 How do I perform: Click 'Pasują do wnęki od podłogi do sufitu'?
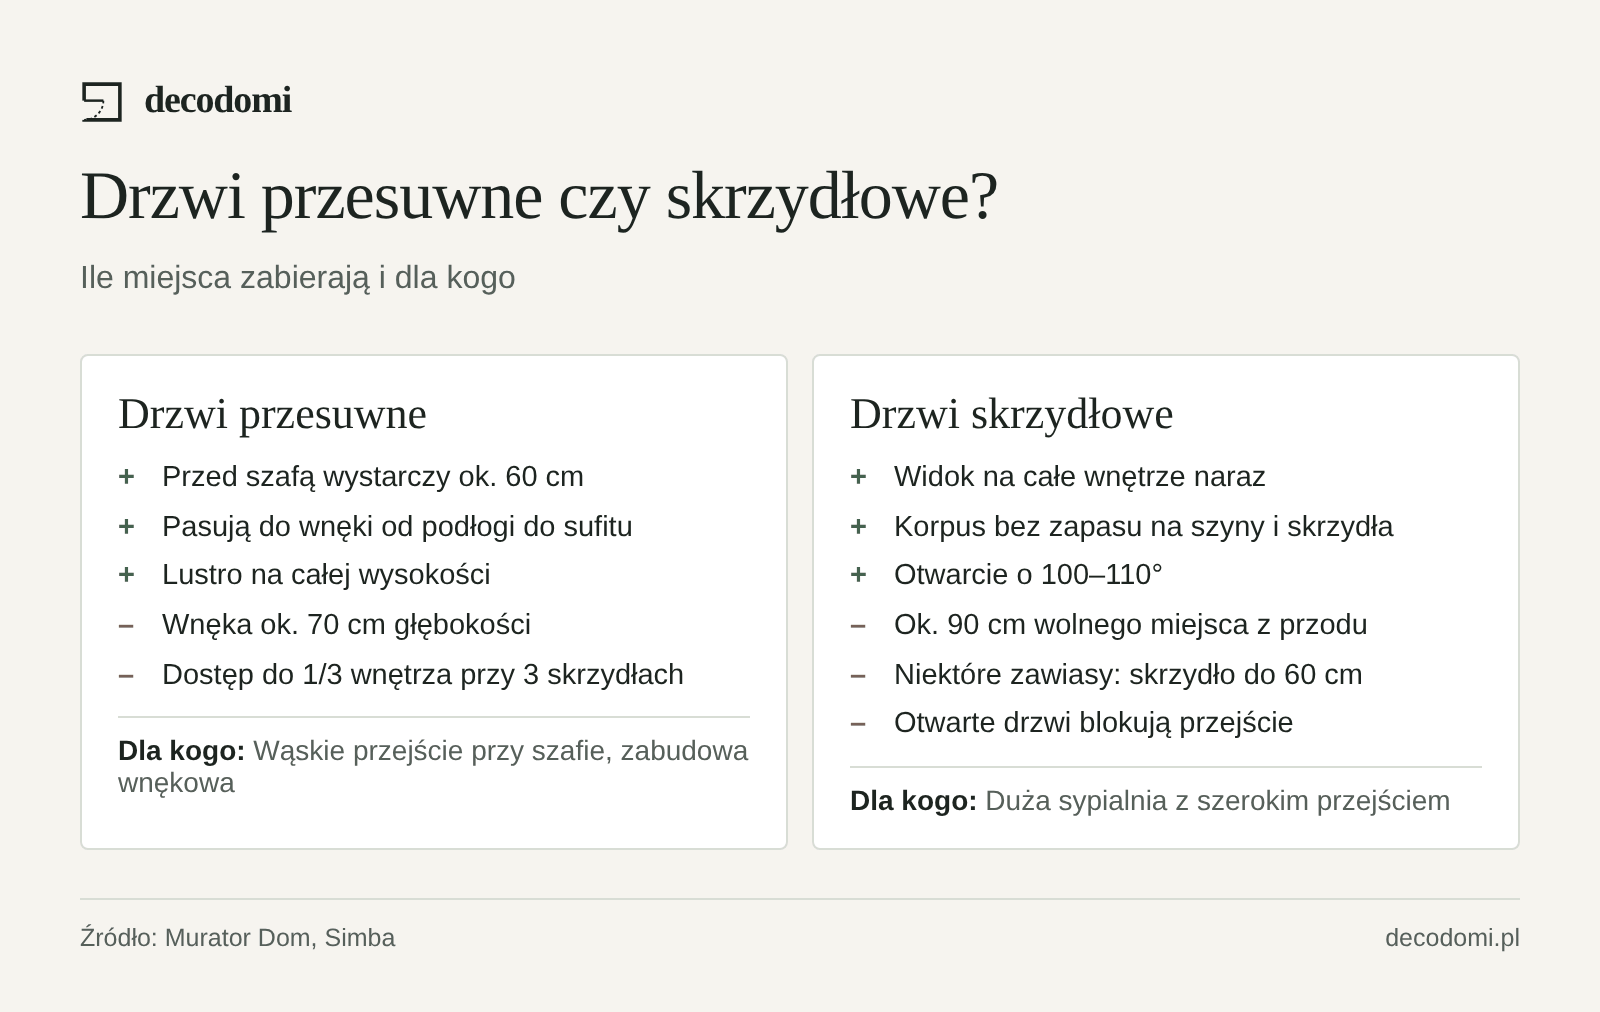(x=397, y=526)
